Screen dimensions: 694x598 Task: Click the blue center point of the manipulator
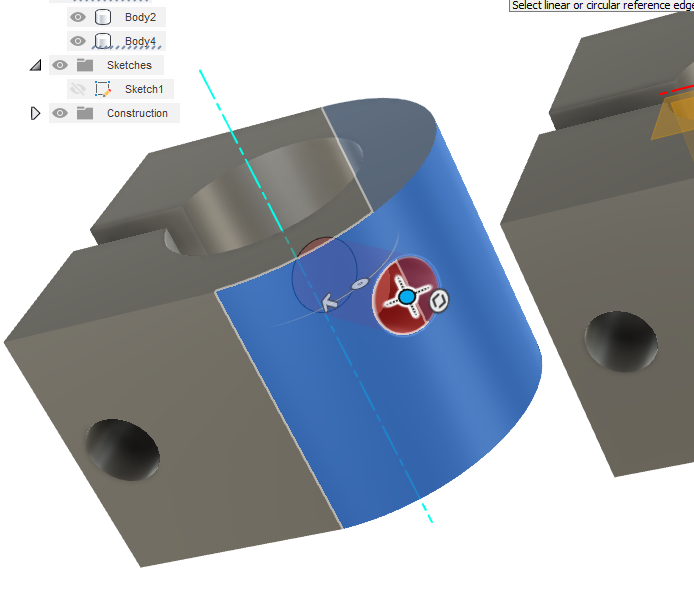407,297
